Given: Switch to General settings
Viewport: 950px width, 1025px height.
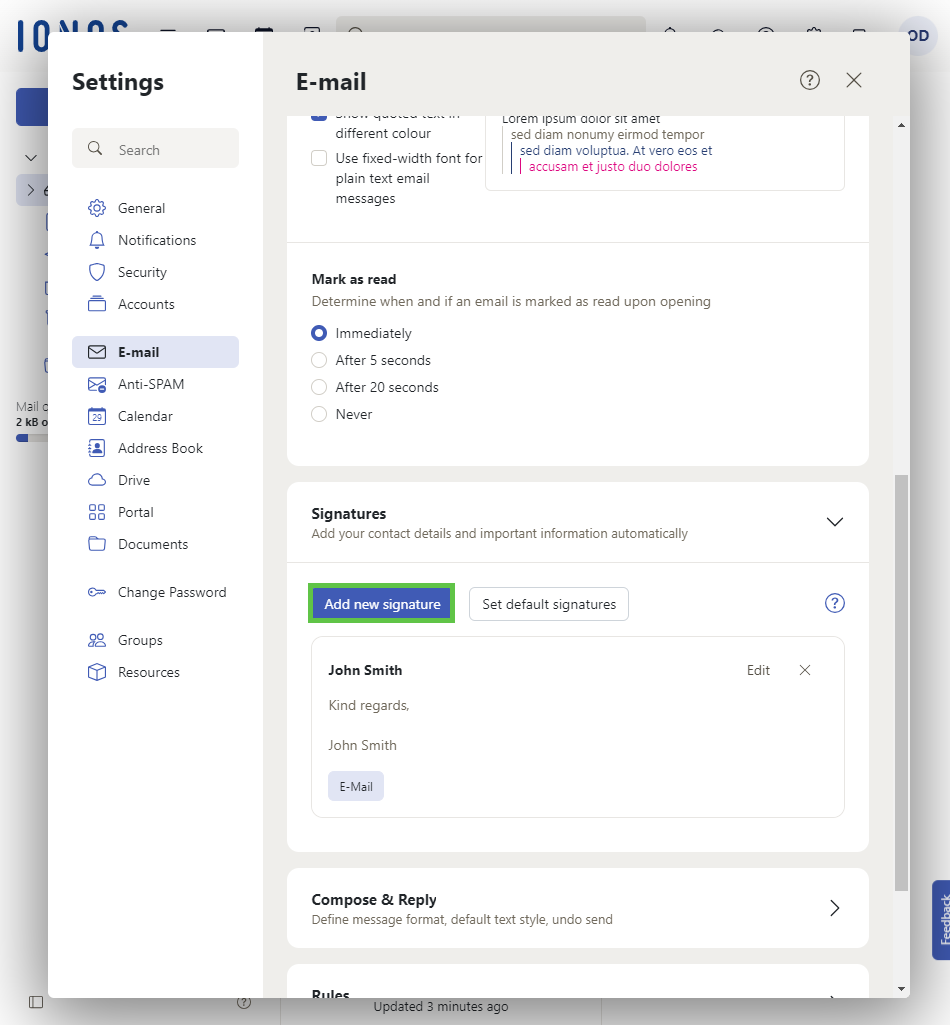Looking at the screenshot, I should [141, 208].
